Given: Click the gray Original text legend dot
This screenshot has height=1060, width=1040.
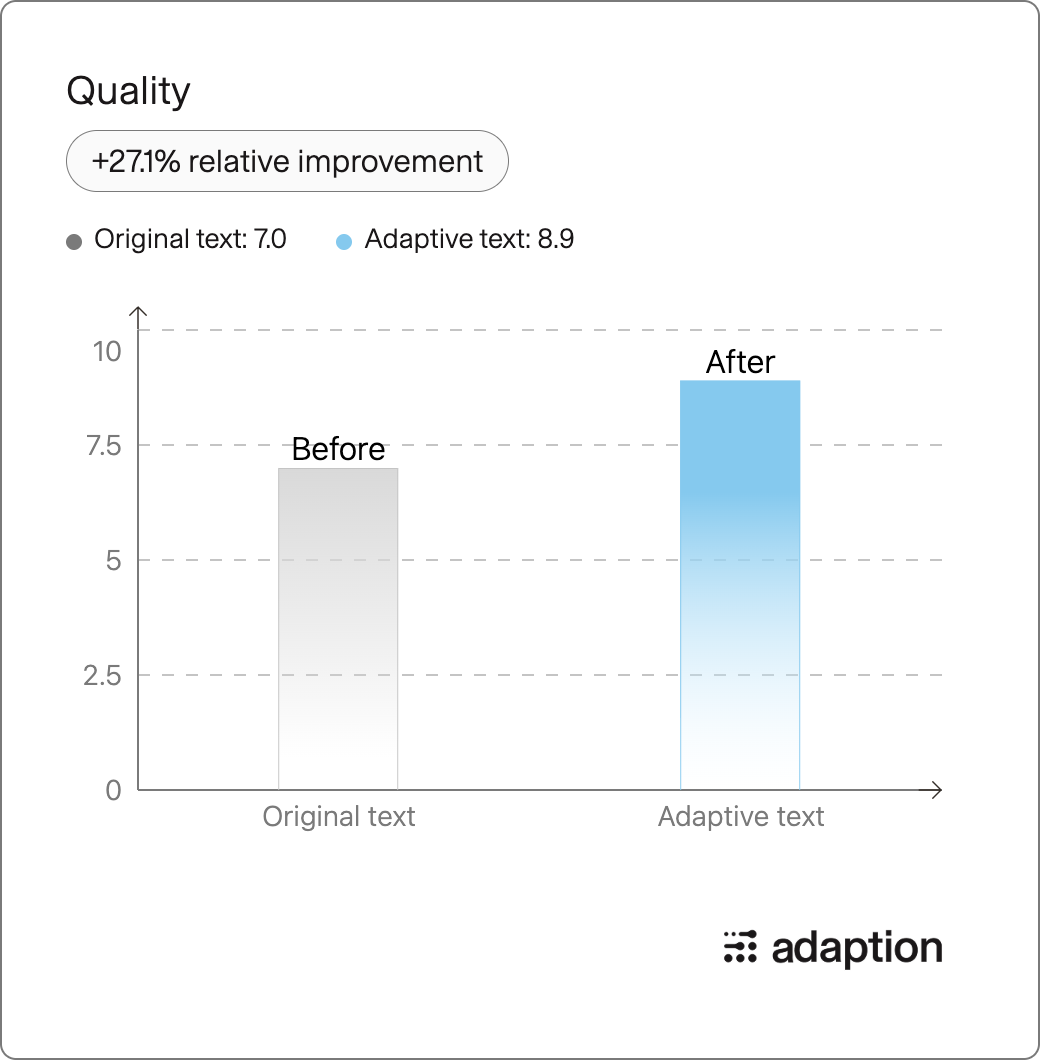Looking at the screenshot, I should click(x=74, y=241).
